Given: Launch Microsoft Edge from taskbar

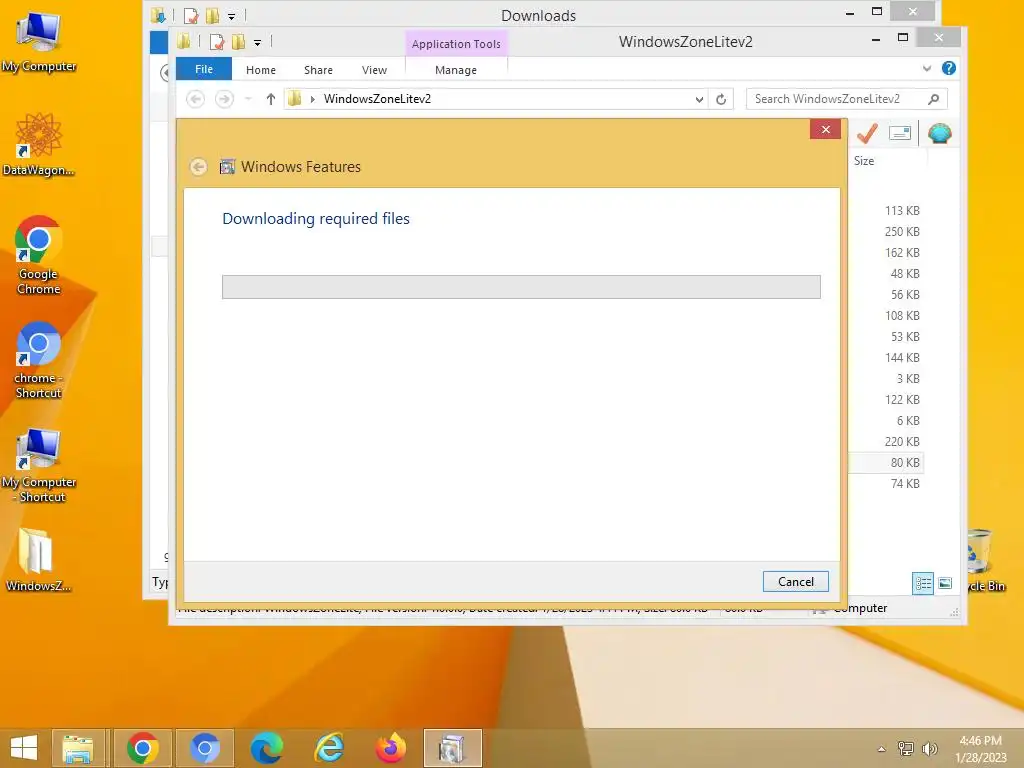Looking at the screenshot, I should (267, 748).
